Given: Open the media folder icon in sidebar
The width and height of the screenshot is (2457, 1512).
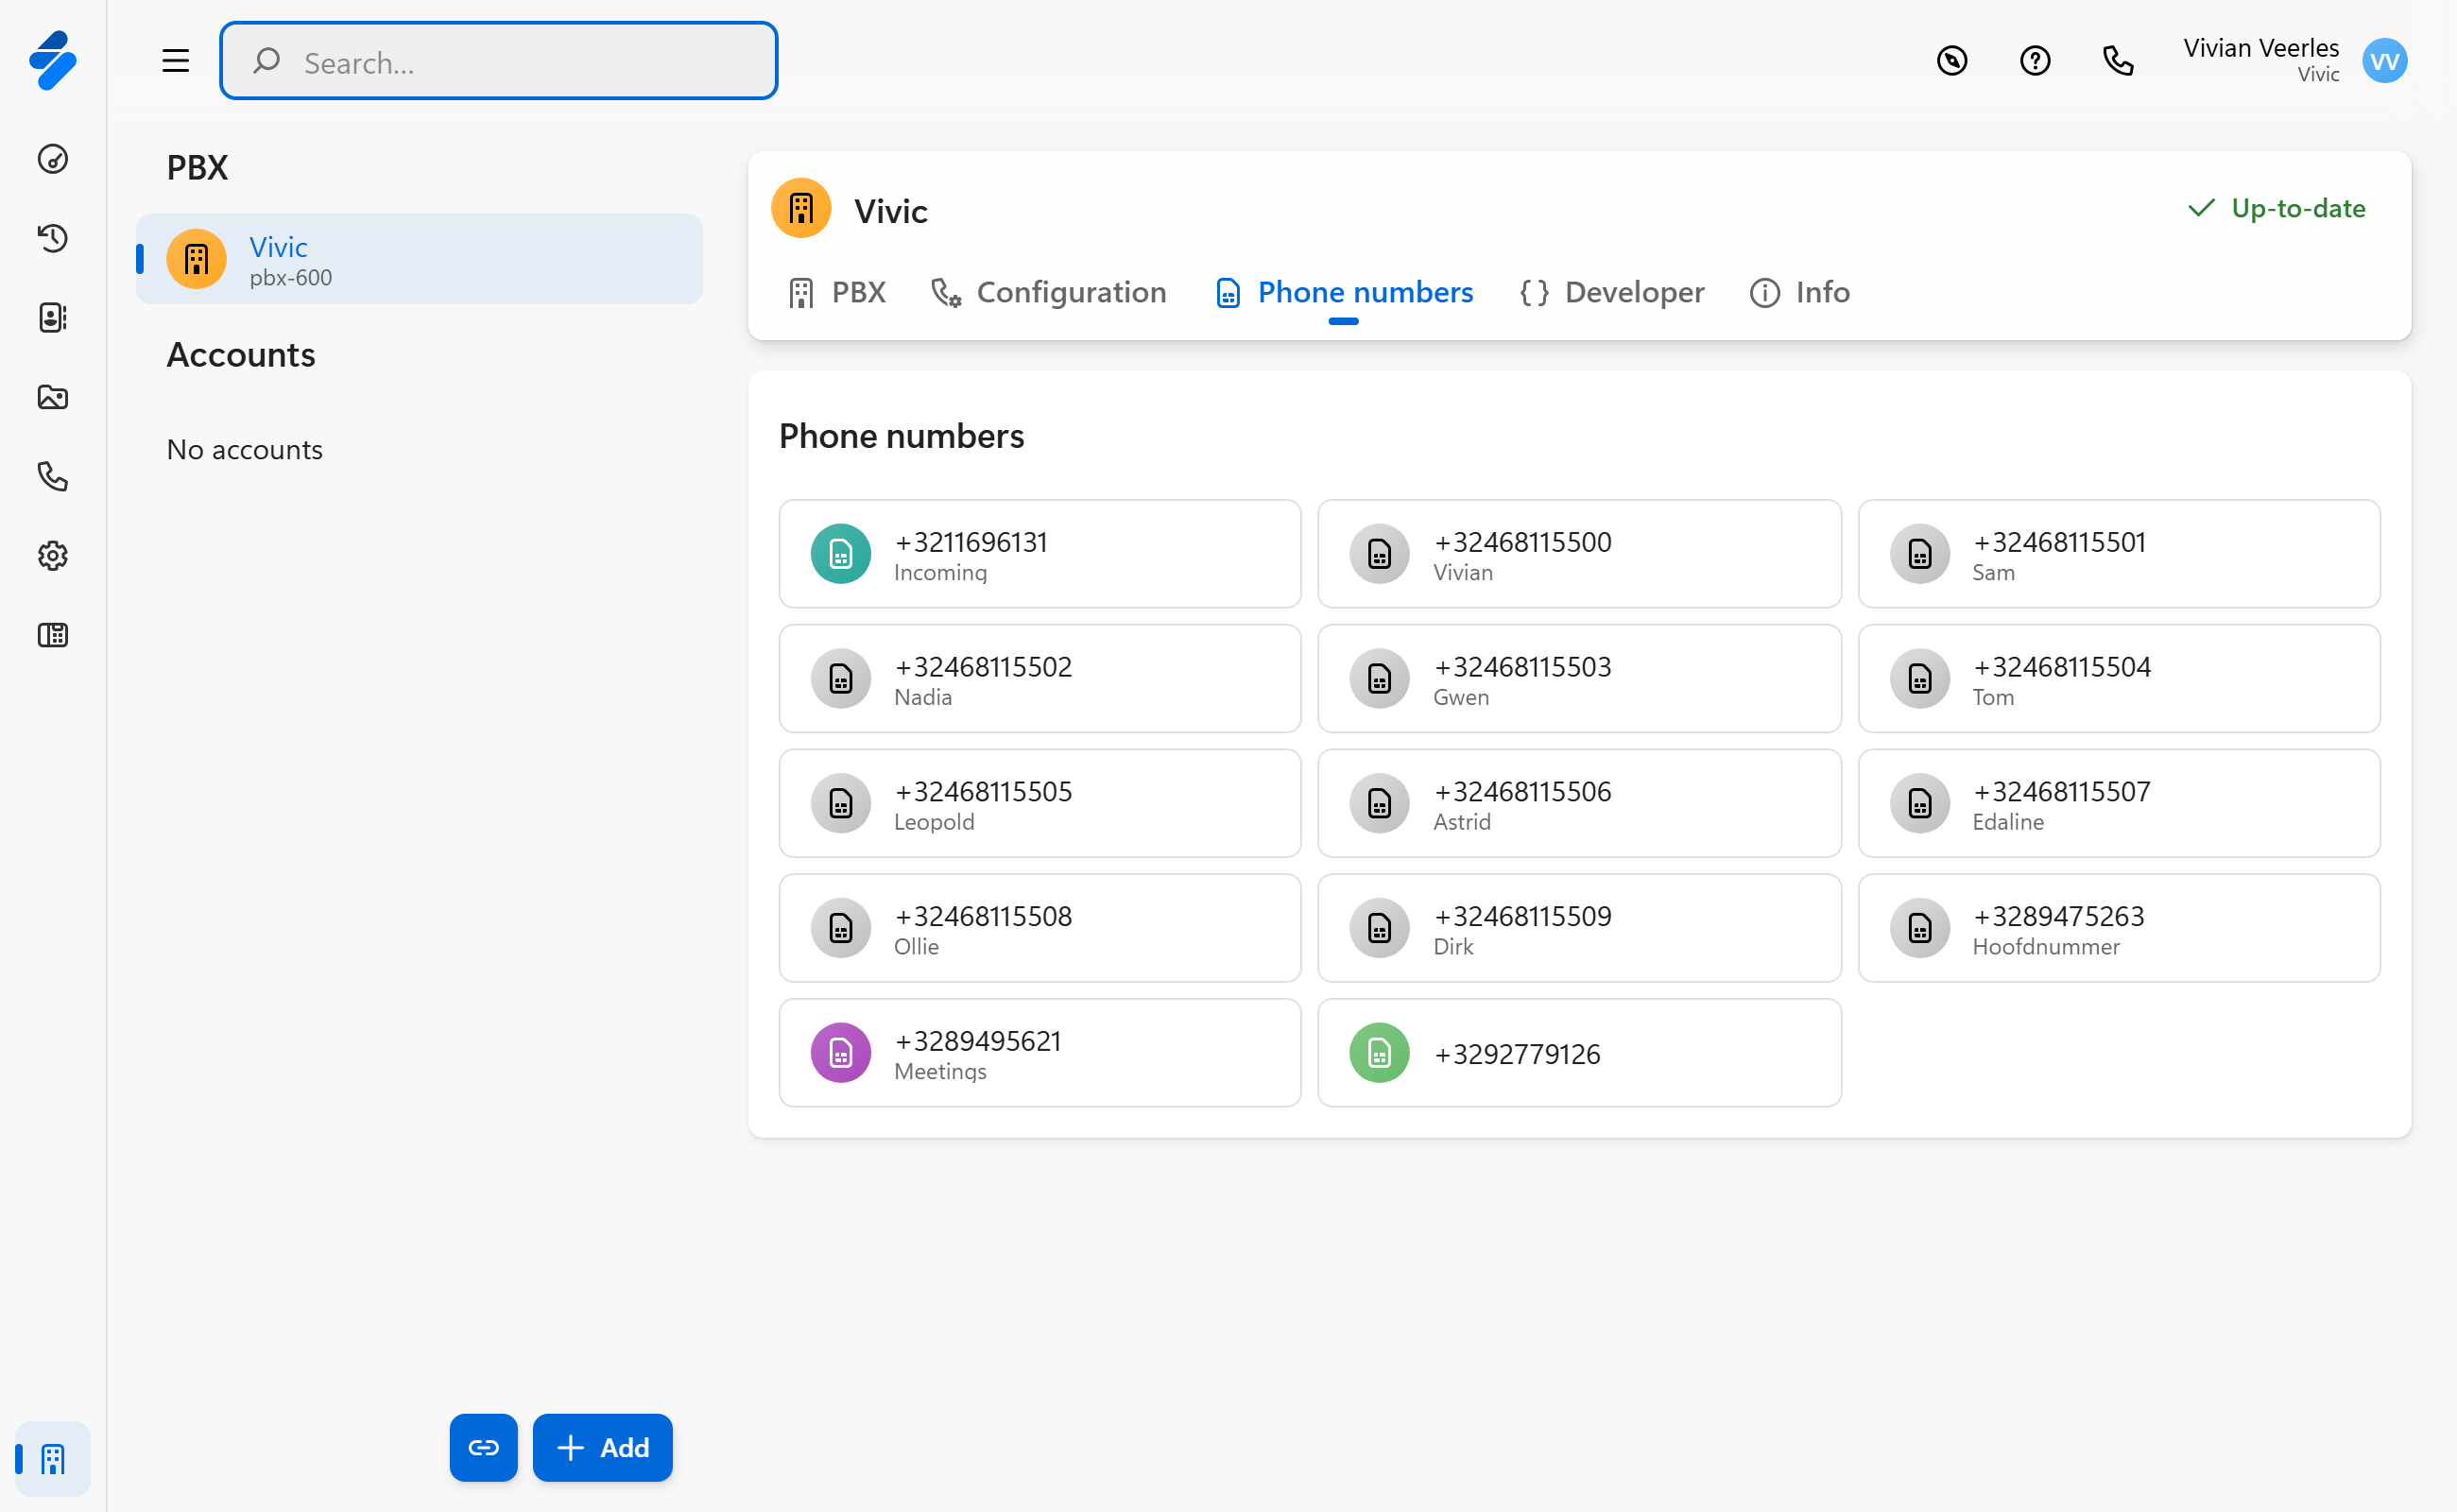Looking at the screenshot, I should 53,397.
